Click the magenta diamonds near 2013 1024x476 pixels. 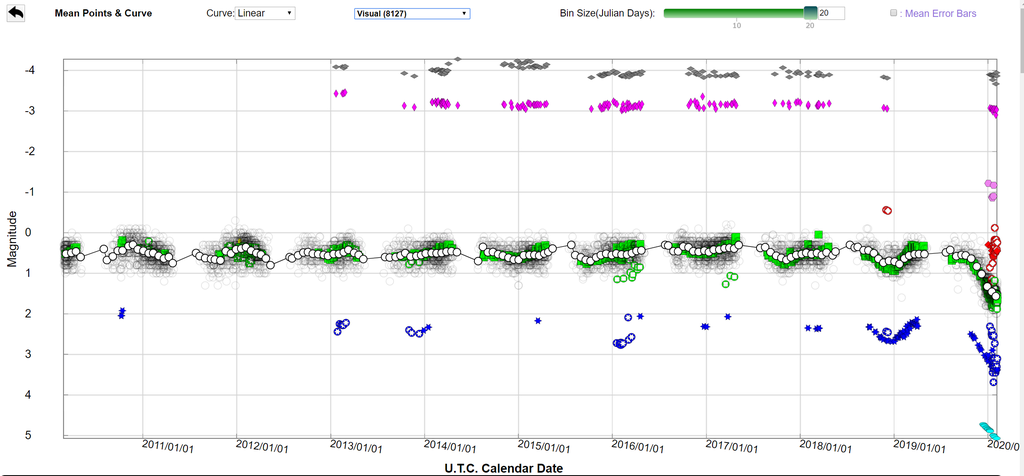click(340, 93)
